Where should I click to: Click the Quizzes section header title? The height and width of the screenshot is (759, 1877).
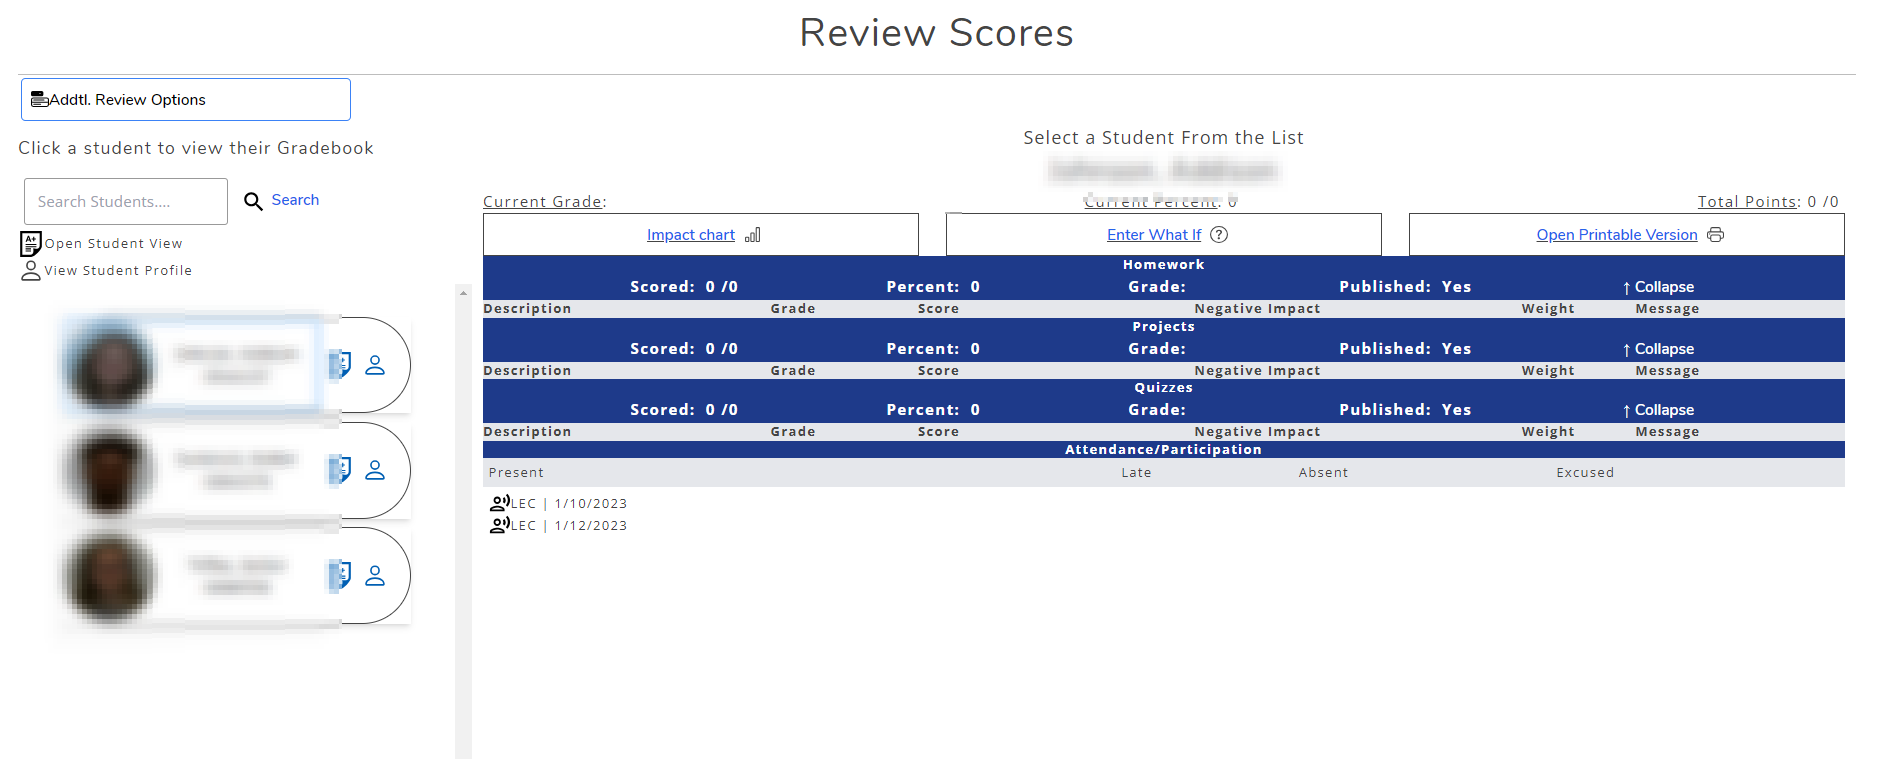click(1163, 388)
